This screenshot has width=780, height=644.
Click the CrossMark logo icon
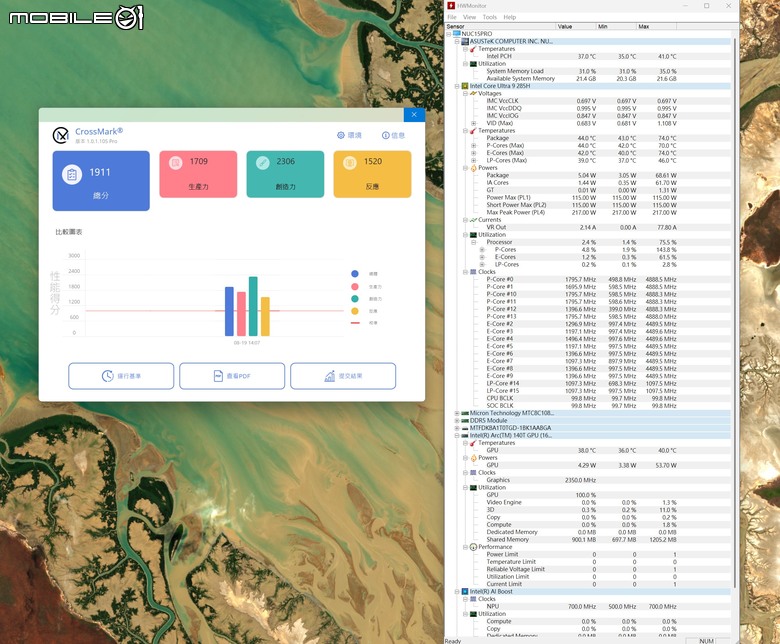click(x=61, y=135)
